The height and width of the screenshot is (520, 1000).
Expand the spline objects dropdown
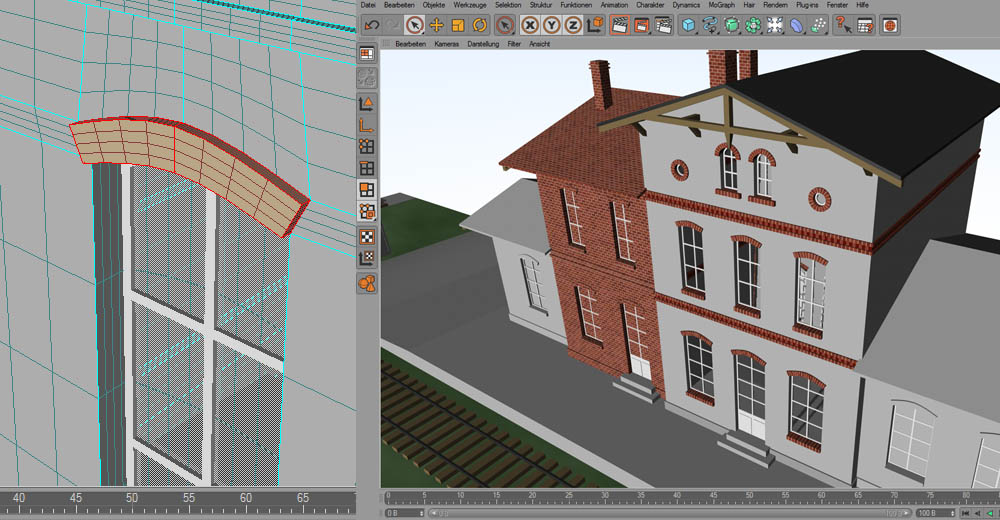(711, 25)
